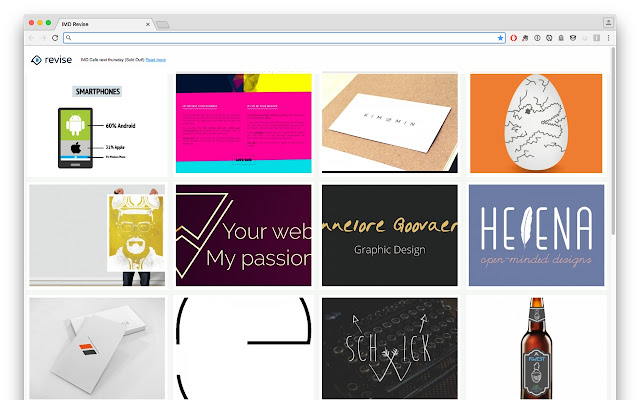This screenshot has width=640, height=400.
Task: Close the IMD Revise tab
Action: pos(148,24)
